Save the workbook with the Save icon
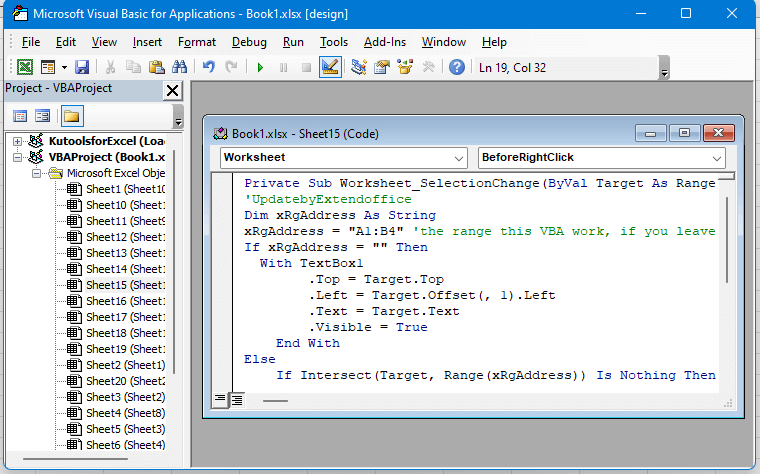The image size is (760, 474). pos(82,67)
